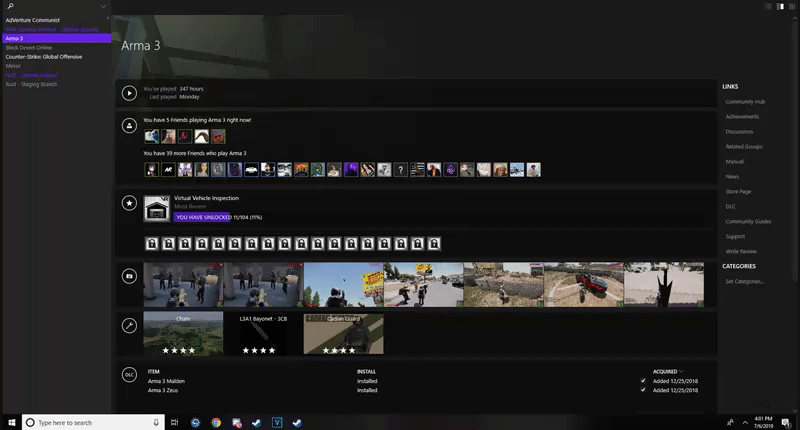The height and width of the screenshot is (430, 800).
Task: Switch to list view mode
Action: (768, 7)
